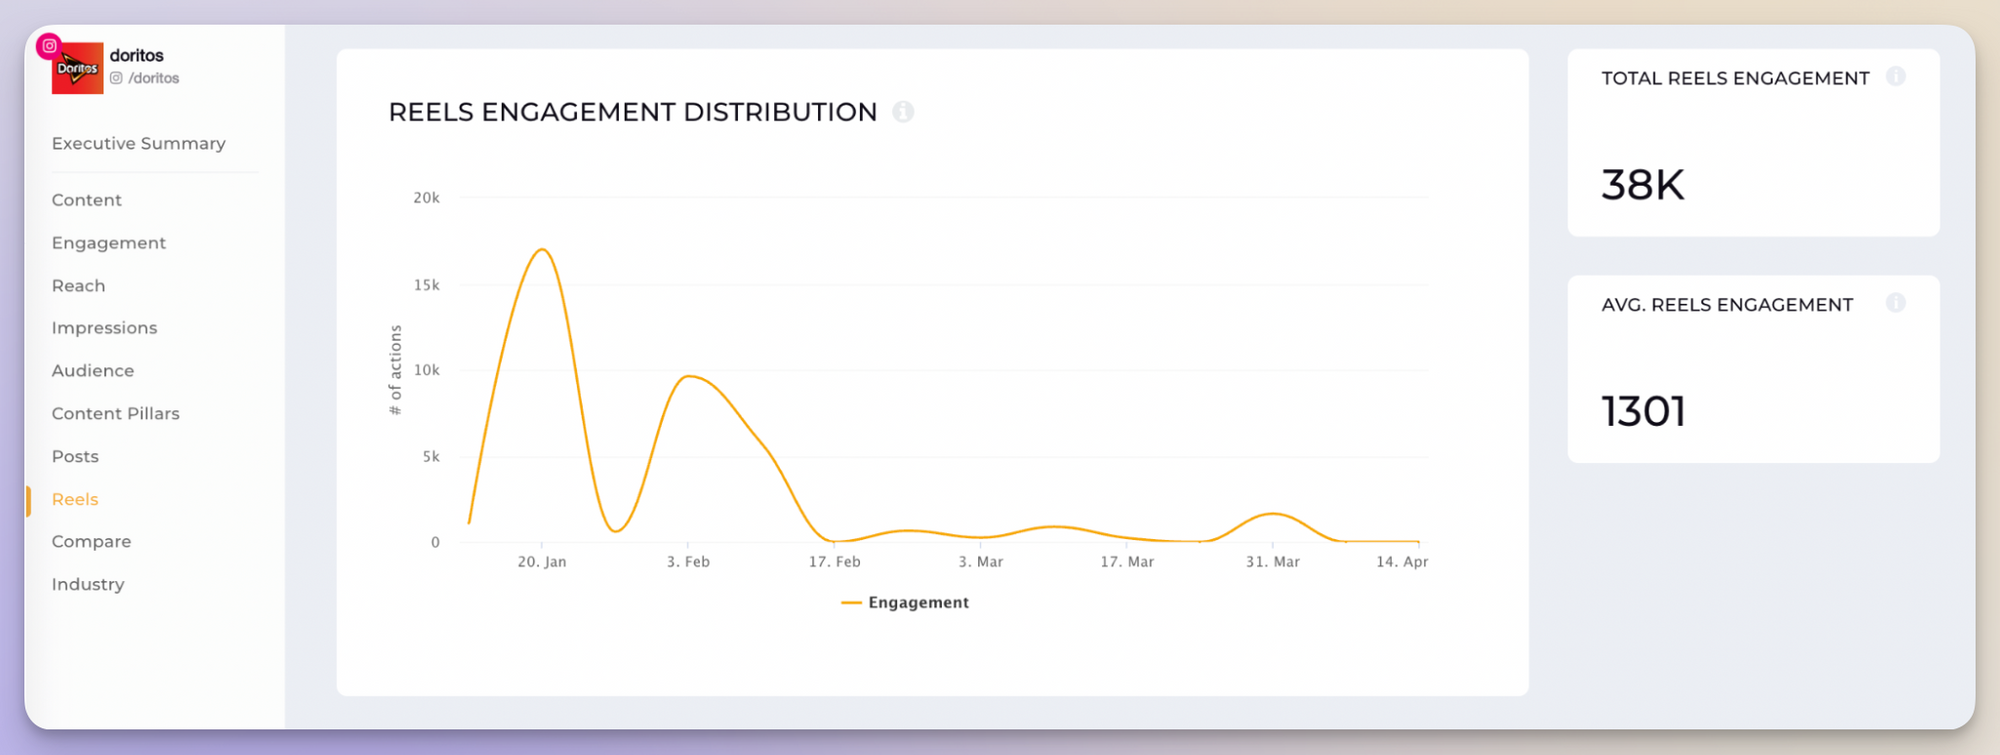Click the 14. Apr x-axis label
Screen dimensions: 2000x755
[1402, 562]
